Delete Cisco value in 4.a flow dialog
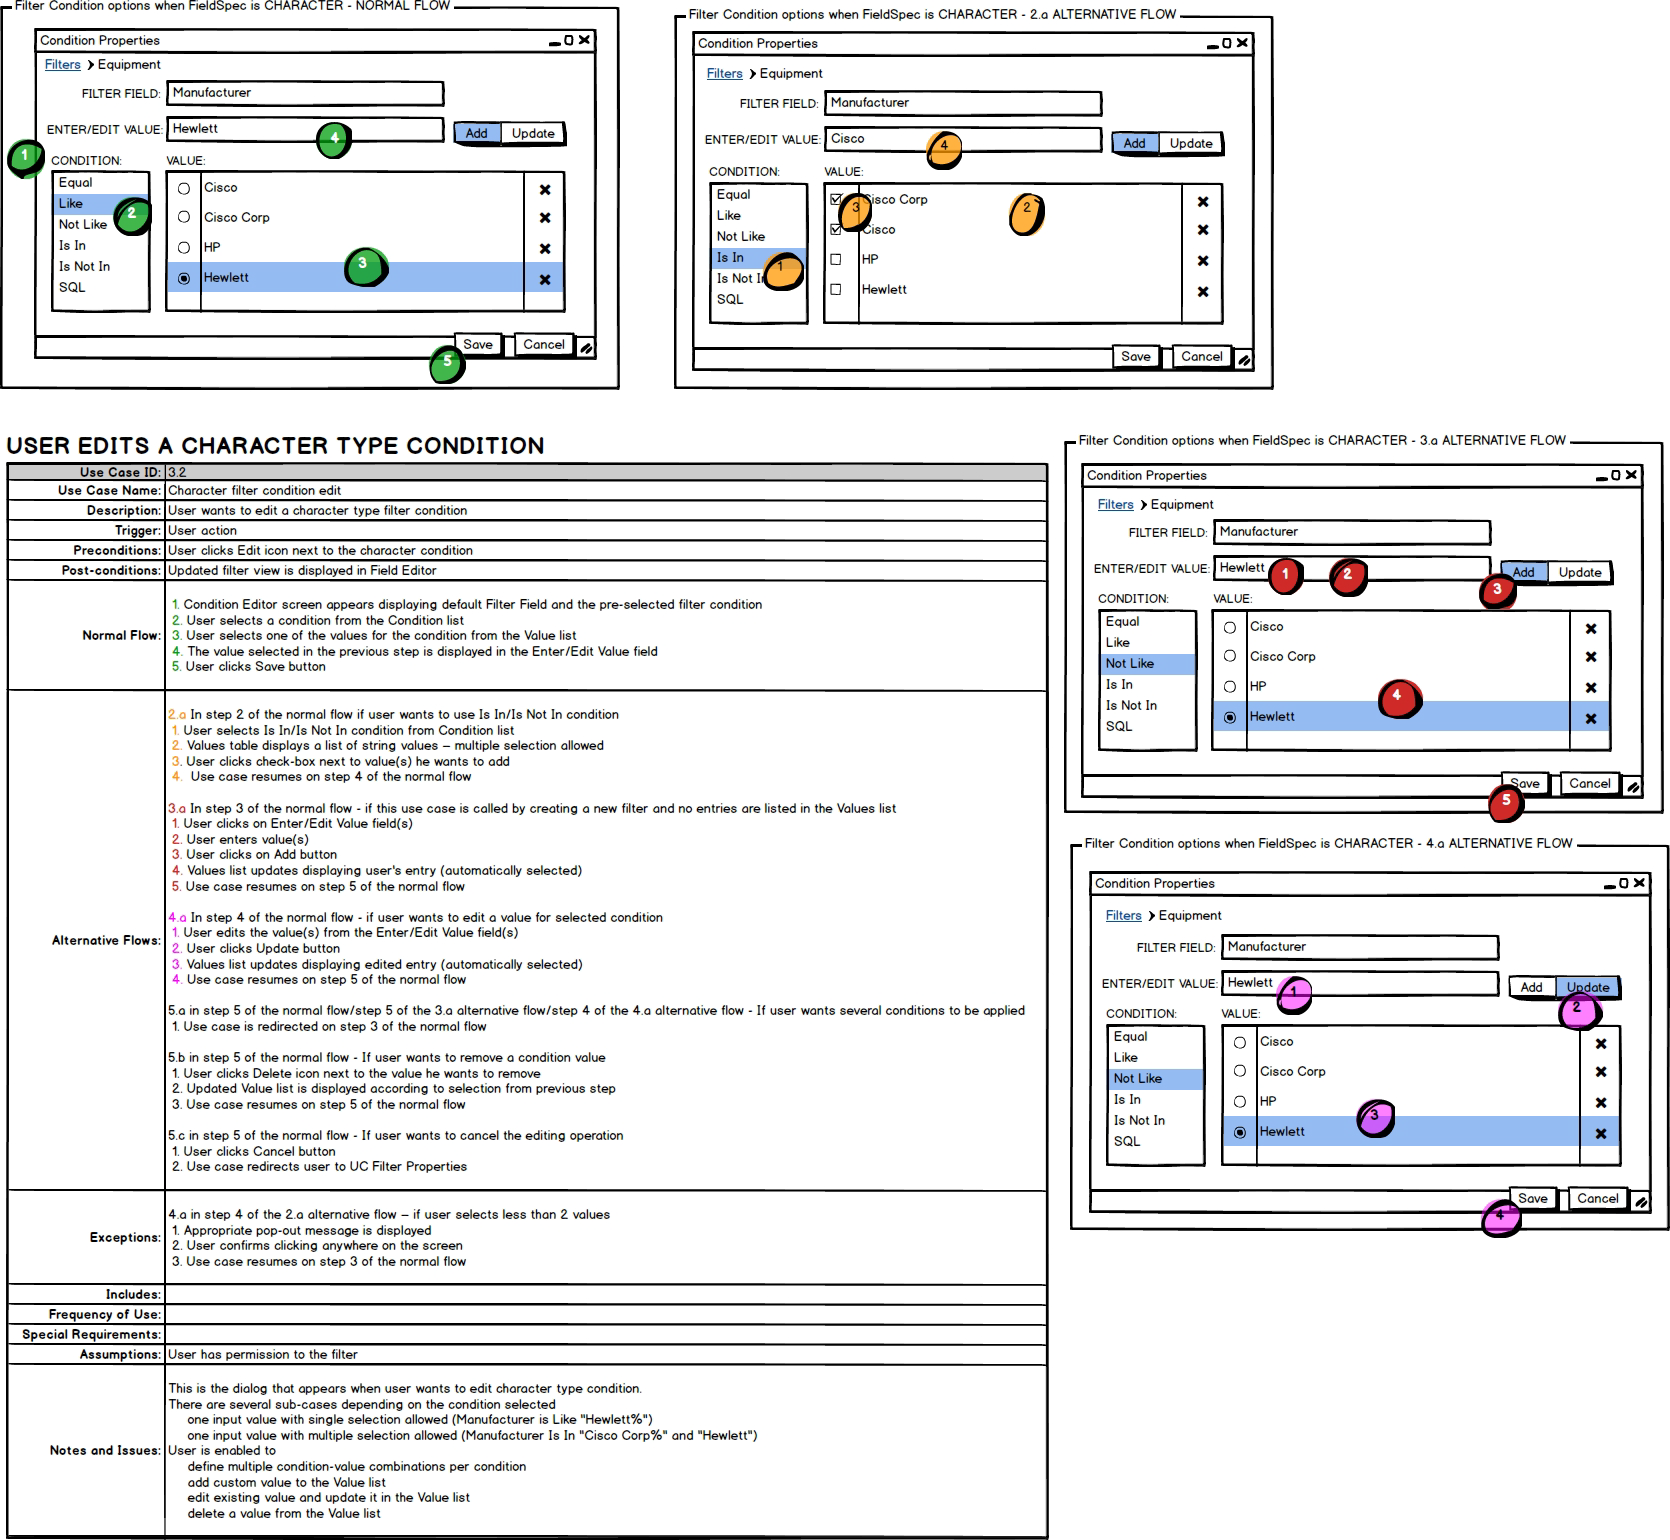 click(x=1601, y=1043)
